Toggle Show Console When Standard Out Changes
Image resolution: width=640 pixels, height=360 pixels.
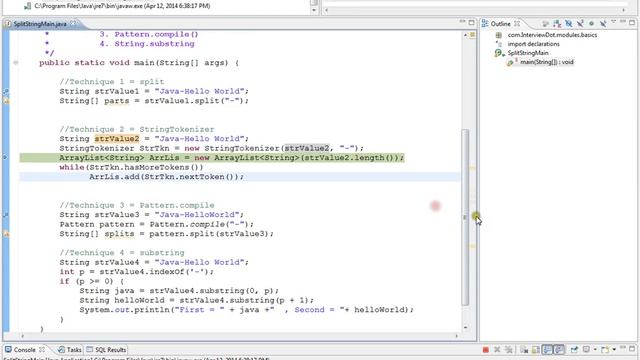point(547,350)
